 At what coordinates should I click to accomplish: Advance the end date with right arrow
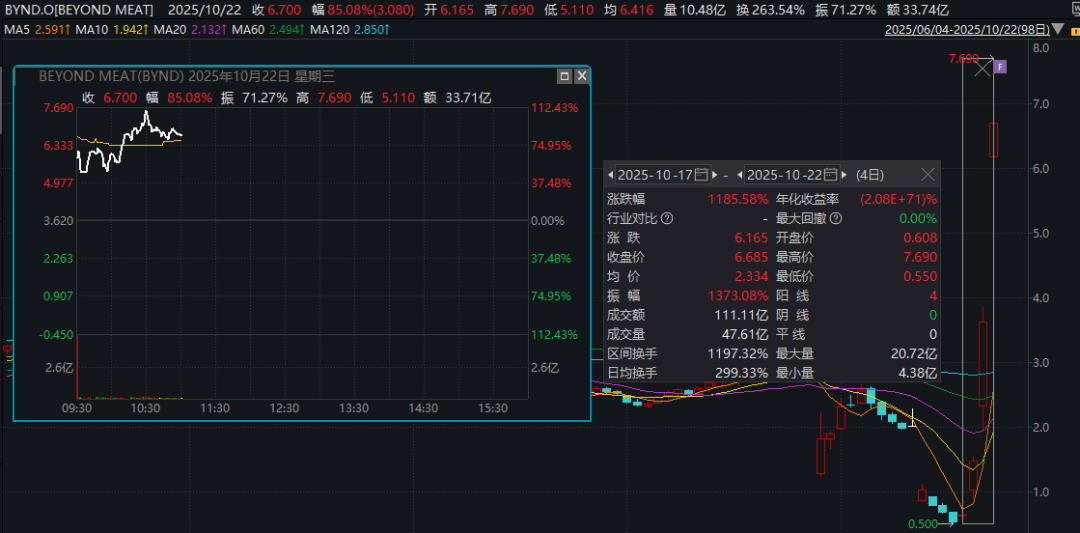click(x=843, y=174)
